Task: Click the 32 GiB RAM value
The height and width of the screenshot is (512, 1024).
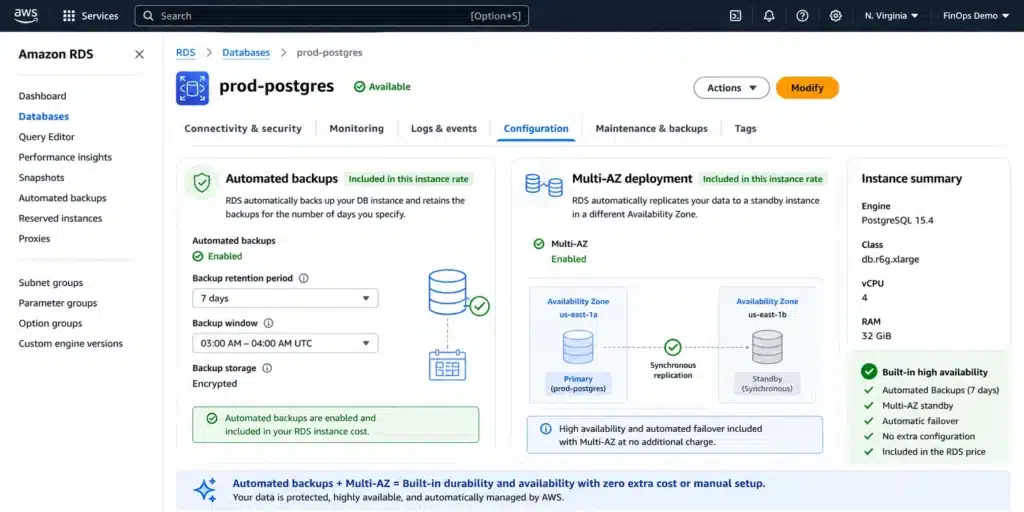Action: (876, 336)
